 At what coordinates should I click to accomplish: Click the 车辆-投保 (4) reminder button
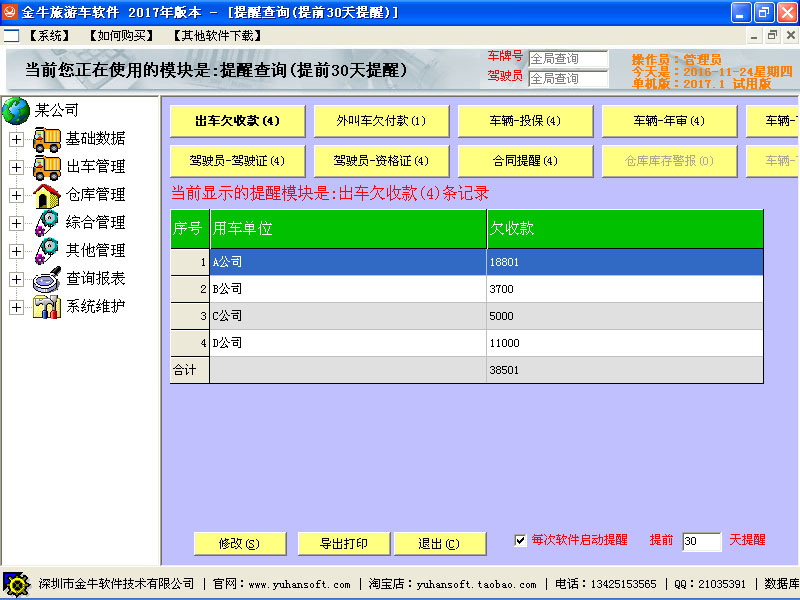coord(525,121)
